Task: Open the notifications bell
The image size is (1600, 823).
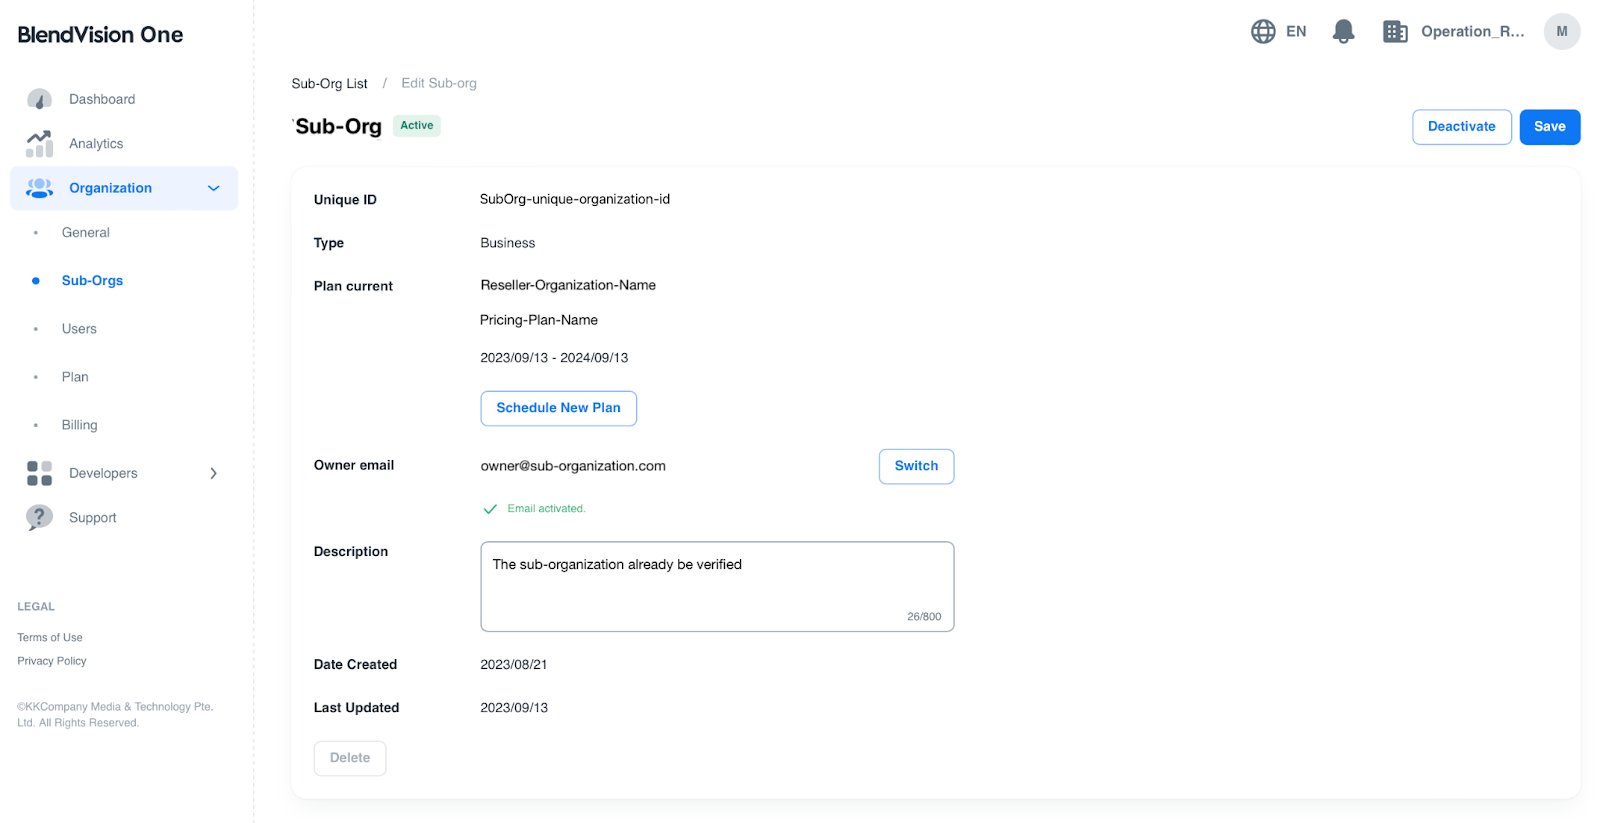Action: [x=1343, y=32]
